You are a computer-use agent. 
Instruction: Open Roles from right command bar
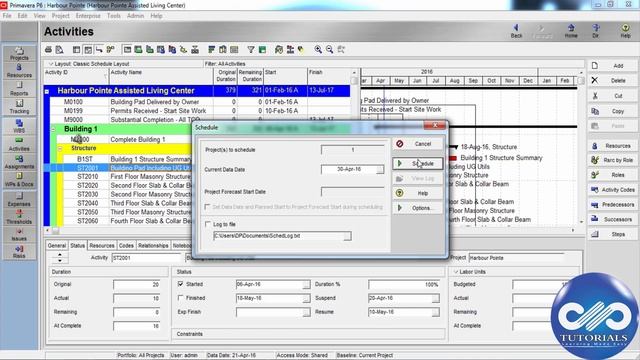(x=612, y=175)
